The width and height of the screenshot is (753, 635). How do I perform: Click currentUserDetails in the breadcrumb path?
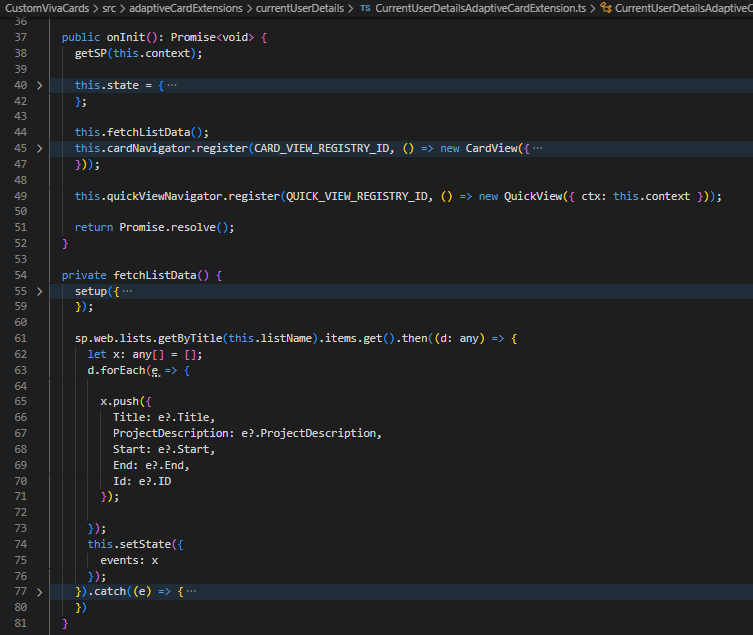(298, 8)
